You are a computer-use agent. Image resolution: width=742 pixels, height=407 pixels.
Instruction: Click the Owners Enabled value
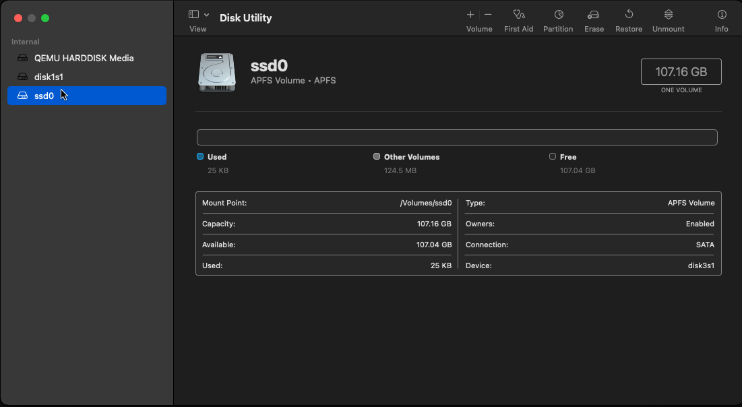click(x=700, y=224)
